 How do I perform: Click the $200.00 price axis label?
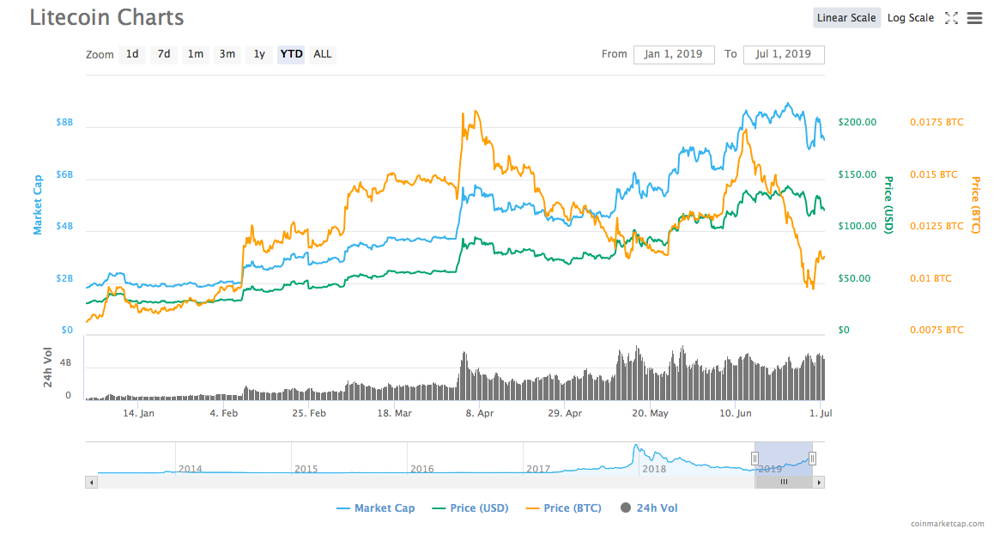(x=857, y=122)
